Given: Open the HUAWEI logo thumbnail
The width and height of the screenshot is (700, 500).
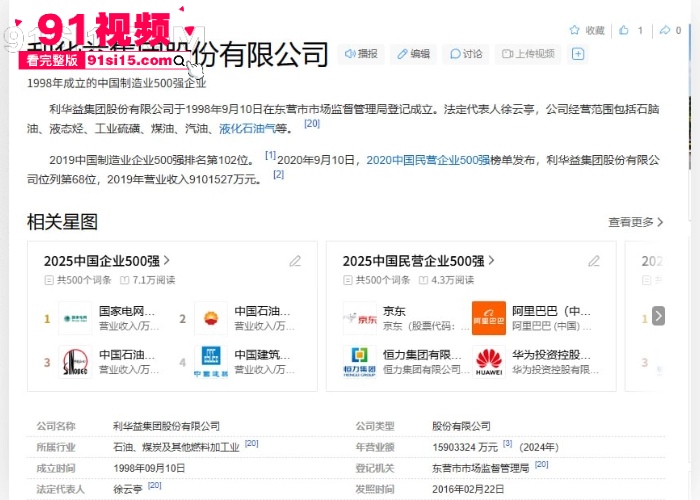Looking at the screenshot, I should pyautogui.click(x=489, y=362).
